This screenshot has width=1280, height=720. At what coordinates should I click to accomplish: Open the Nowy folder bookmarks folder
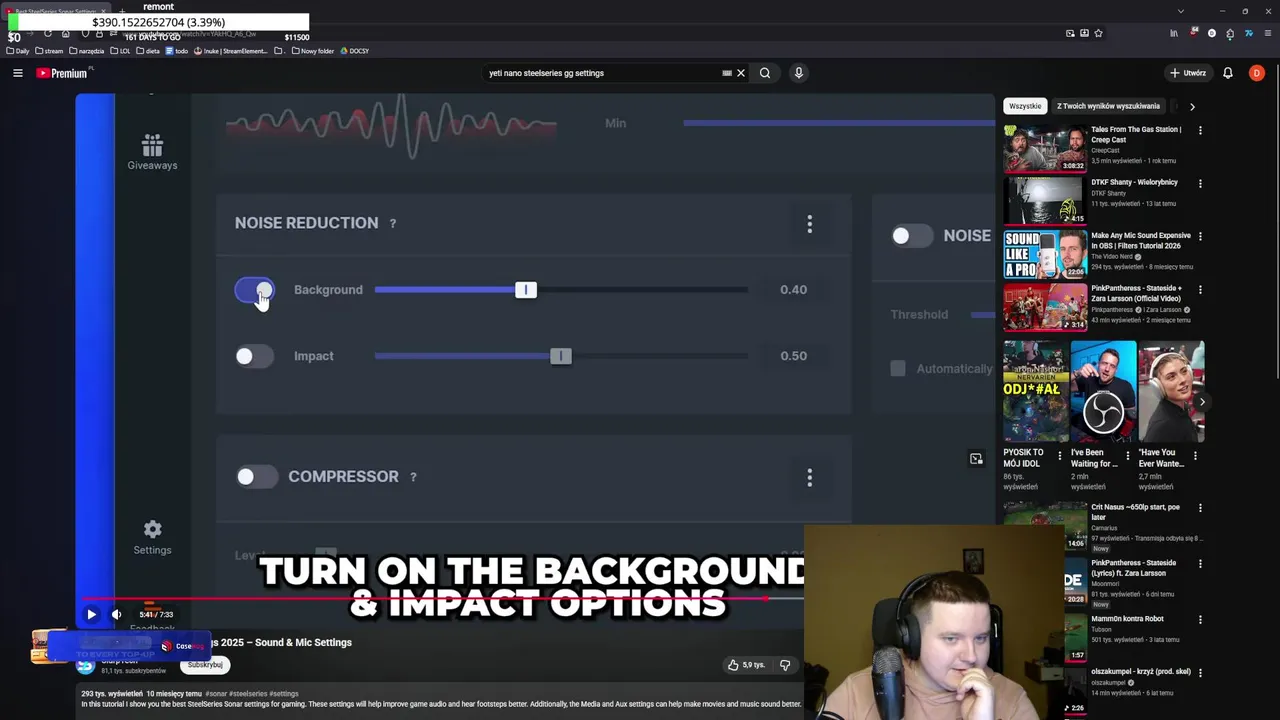point(313,51)
